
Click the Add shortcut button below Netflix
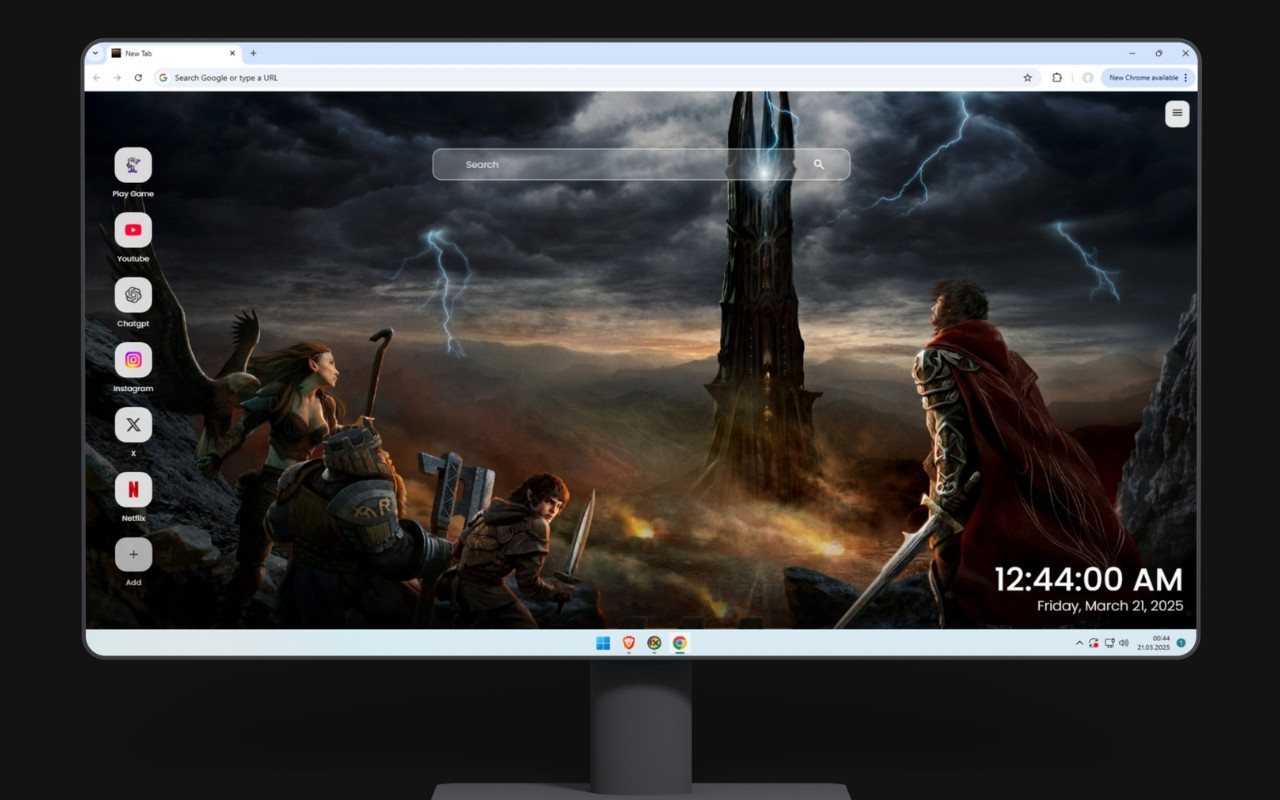[x=133, y=553]
